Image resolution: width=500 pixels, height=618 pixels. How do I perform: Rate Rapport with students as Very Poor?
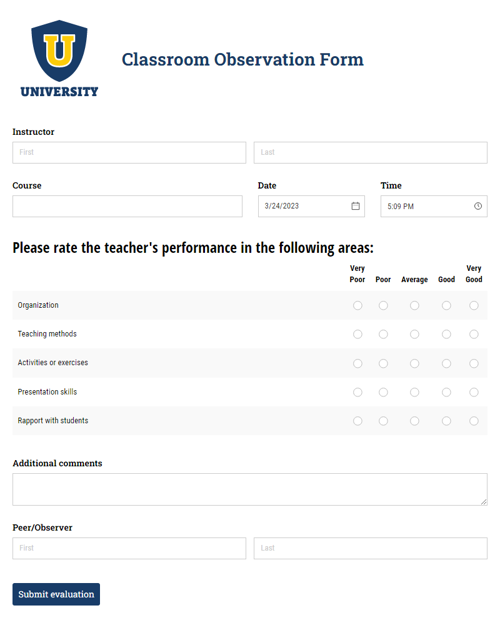357,421
